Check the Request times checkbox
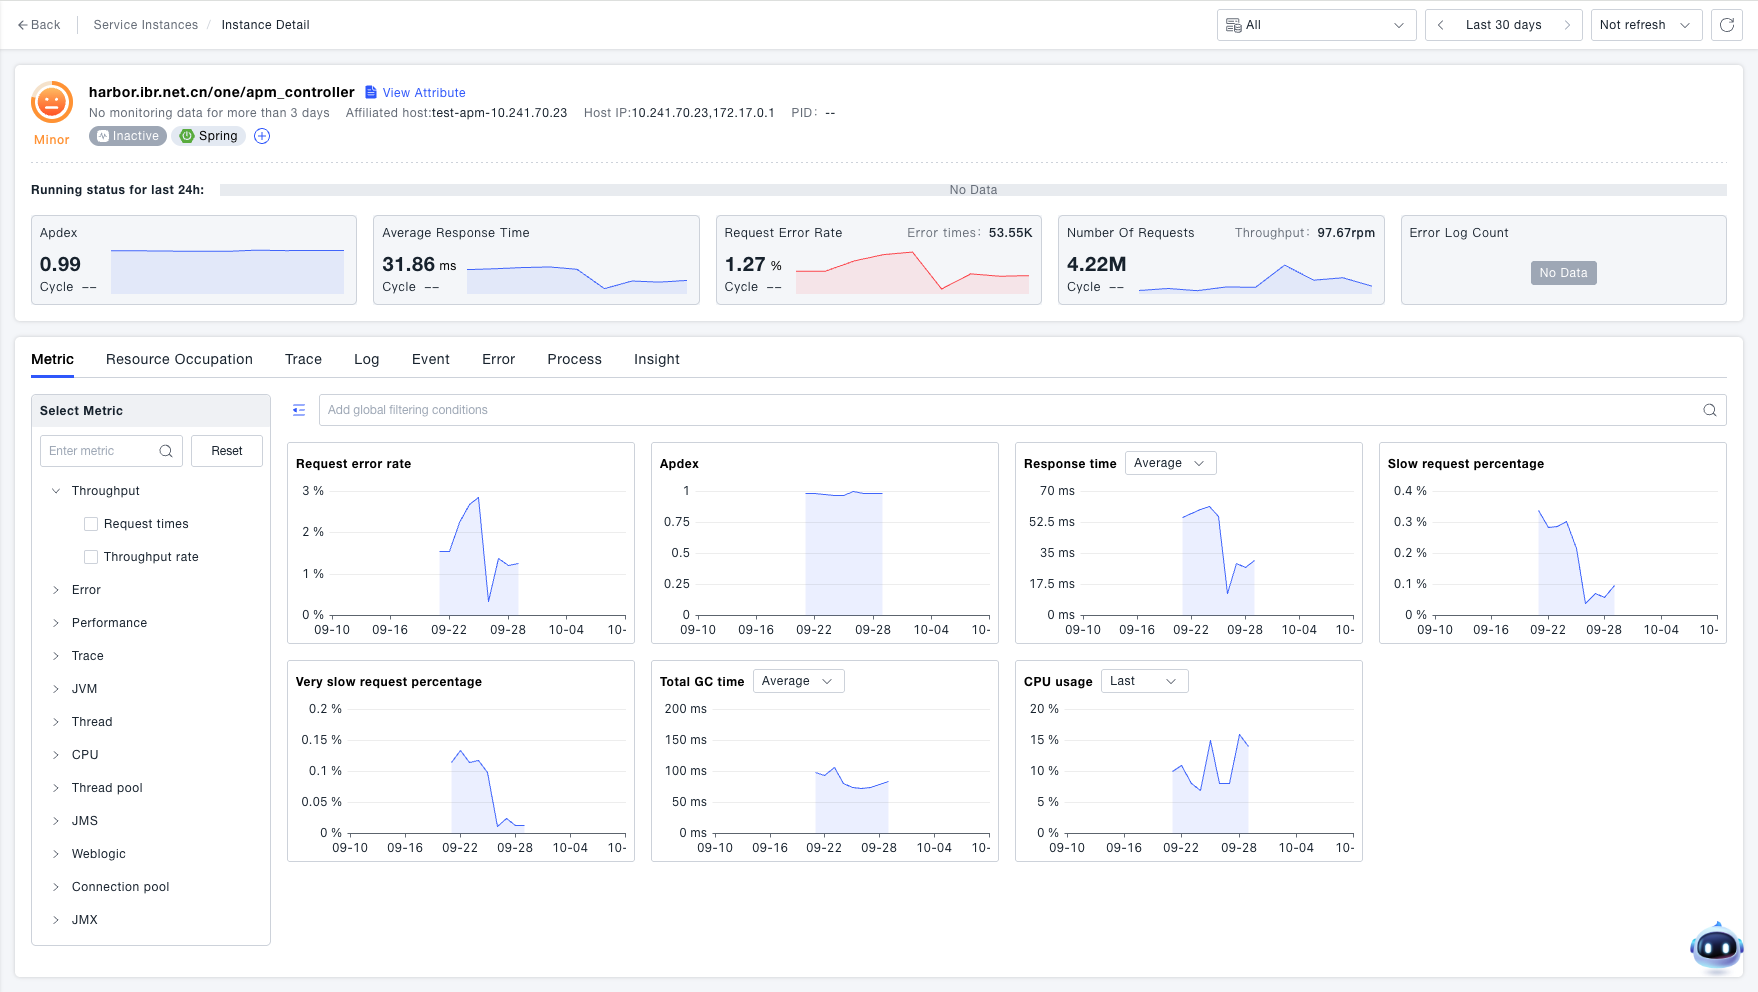Viewport: 1758px width, 992px height. (x=91, y=524)
